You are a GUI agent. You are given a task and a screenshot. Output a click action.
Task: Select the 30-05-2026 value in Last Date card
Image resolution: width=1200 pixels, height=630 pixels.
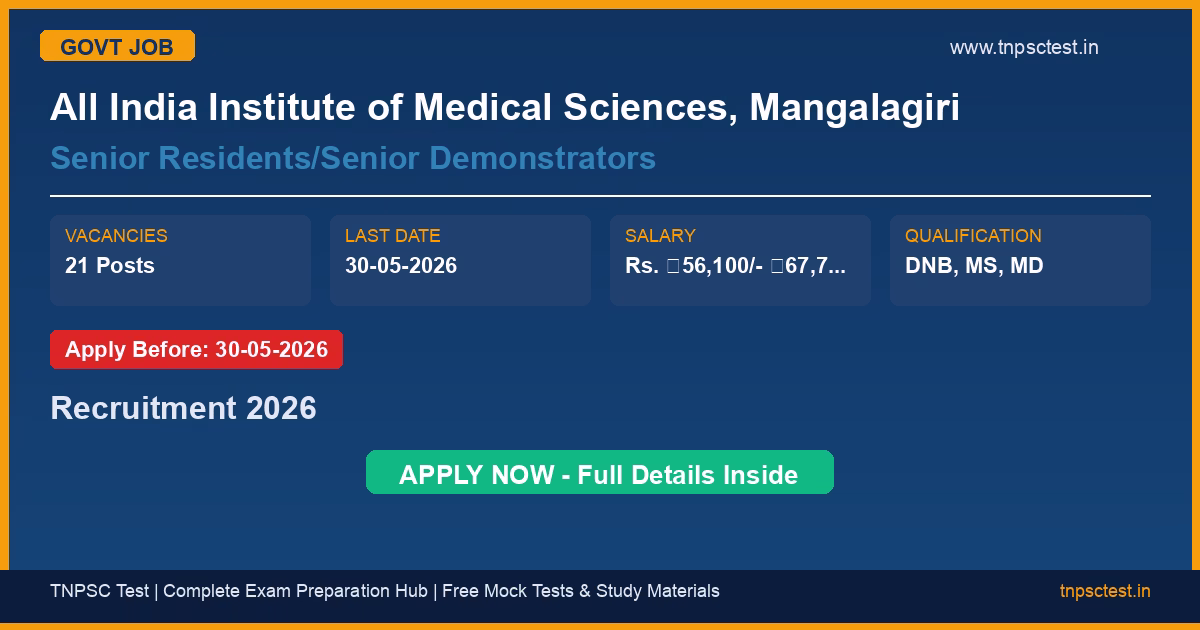coord(400,265)
